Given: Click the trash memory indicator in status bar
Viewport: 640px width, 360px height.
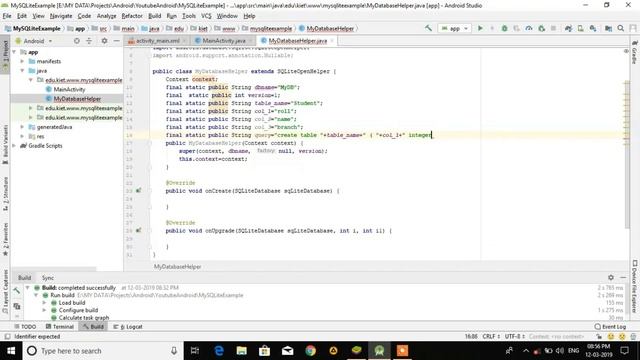Looking at the screenshot, I should (x=633, y=336).
